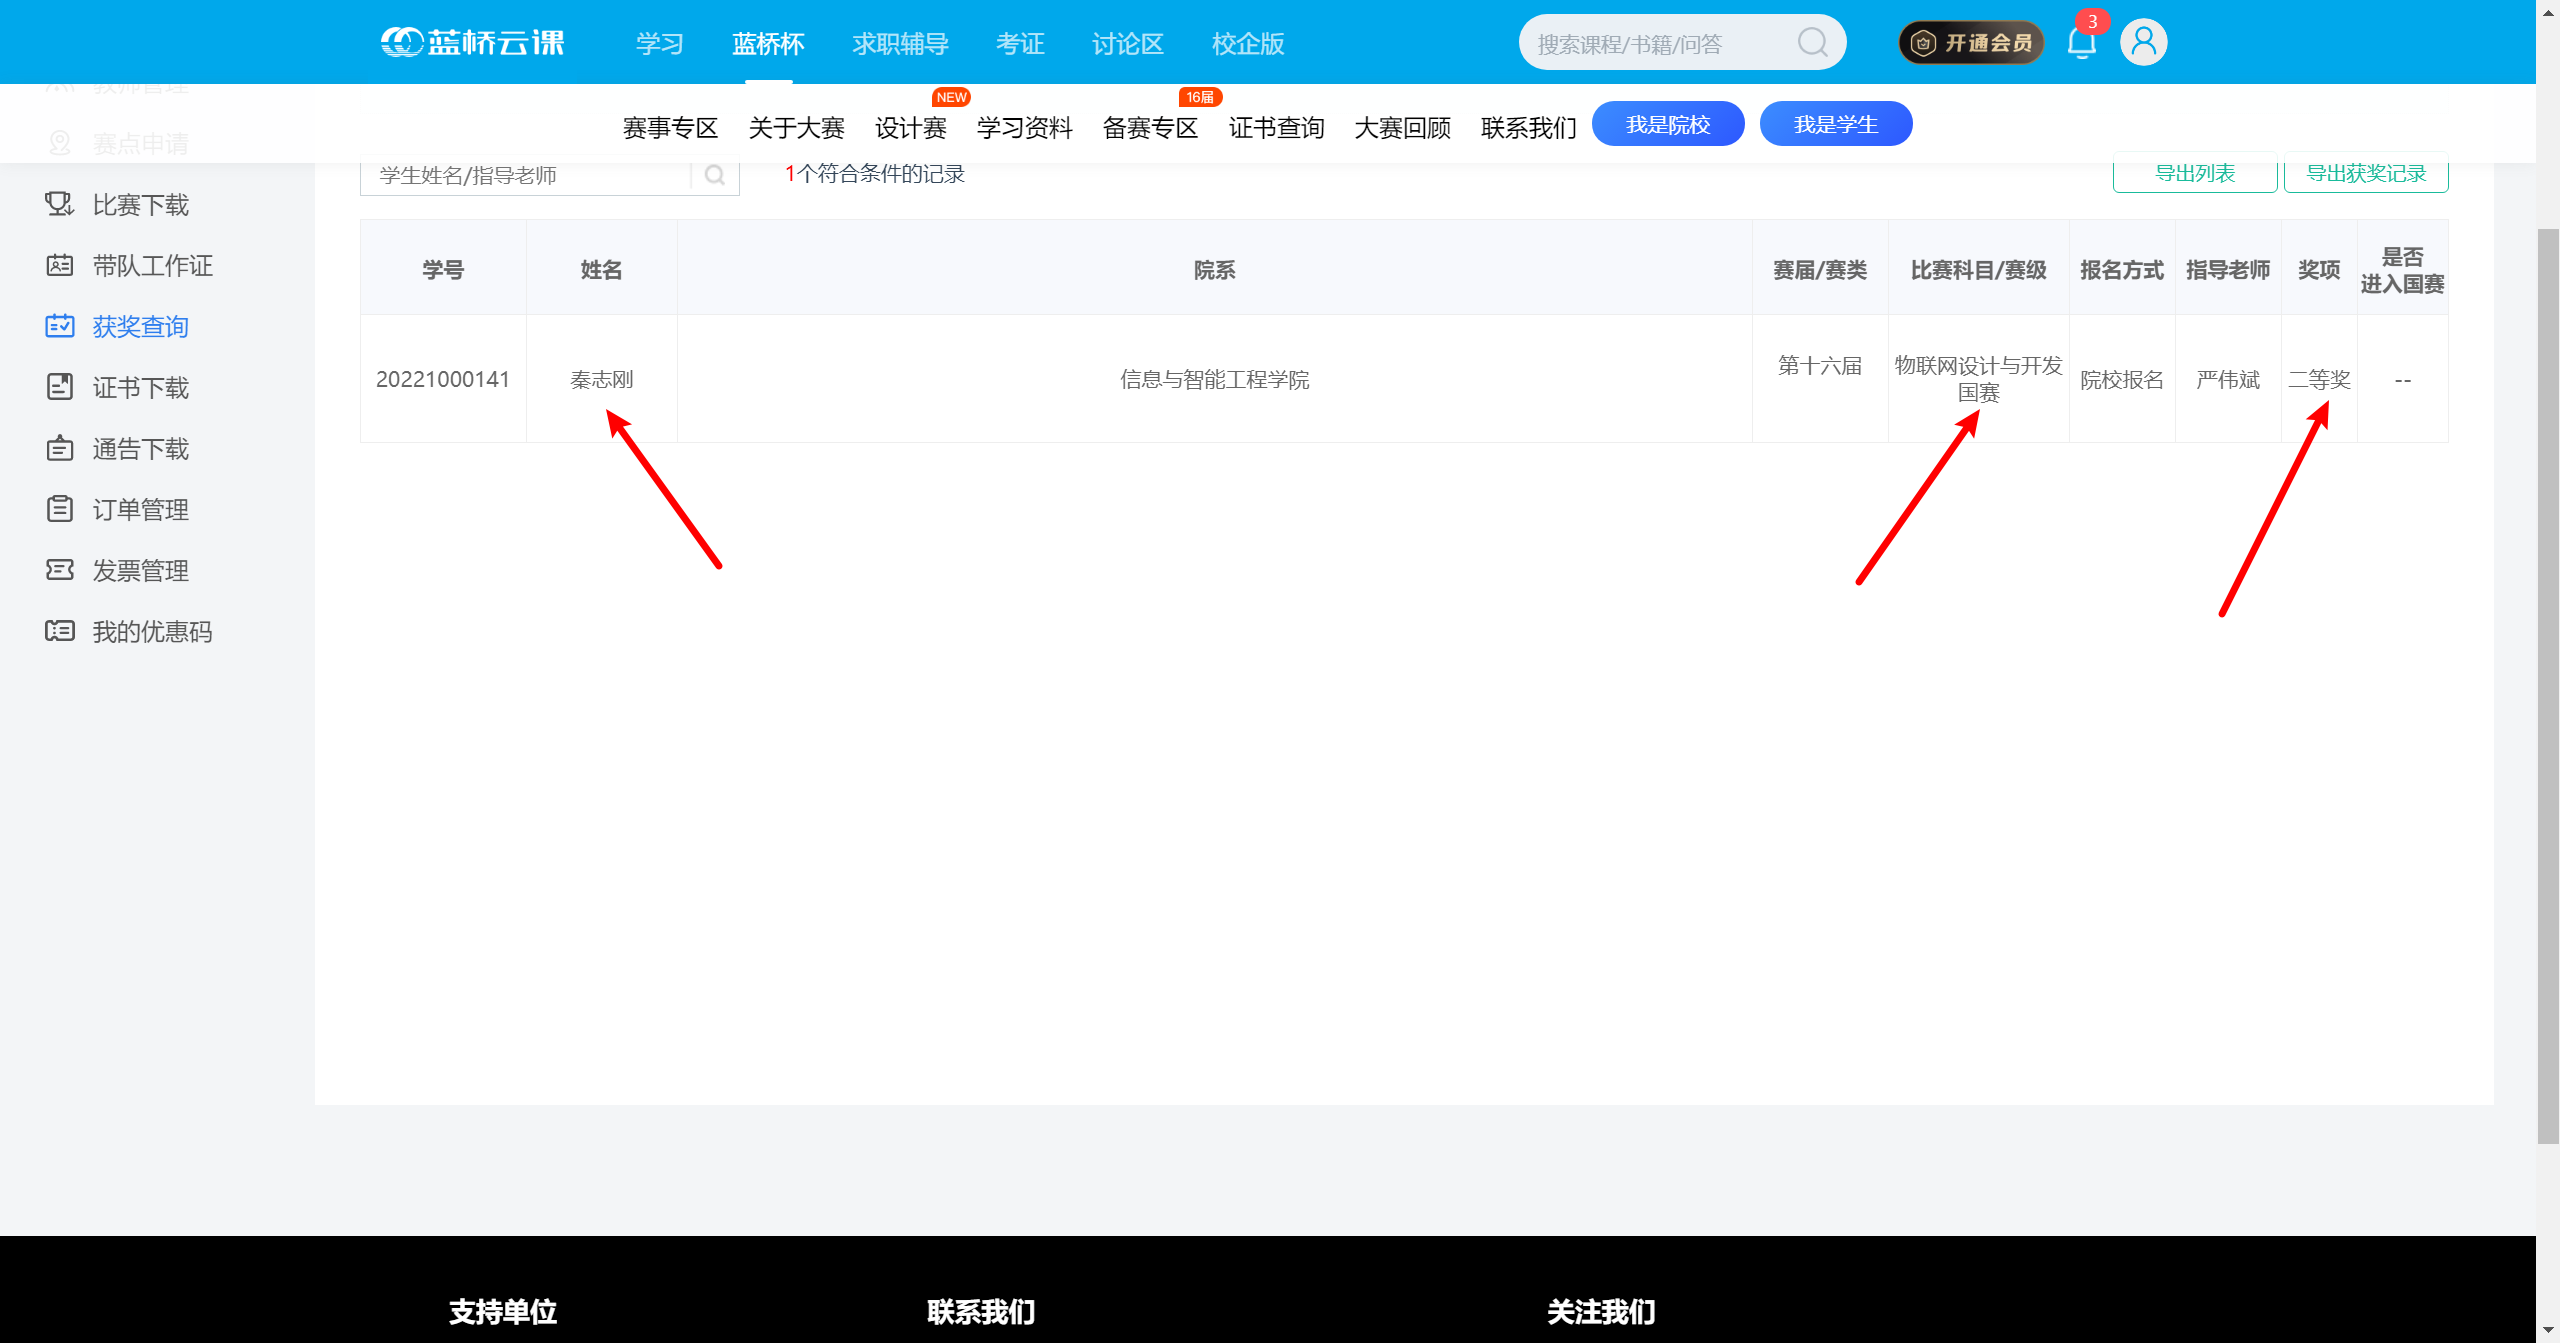The width and height of the screenshot is (2560, 1343).
Task: Click the 我是学生 button
Action: [x=1835, y=123]
